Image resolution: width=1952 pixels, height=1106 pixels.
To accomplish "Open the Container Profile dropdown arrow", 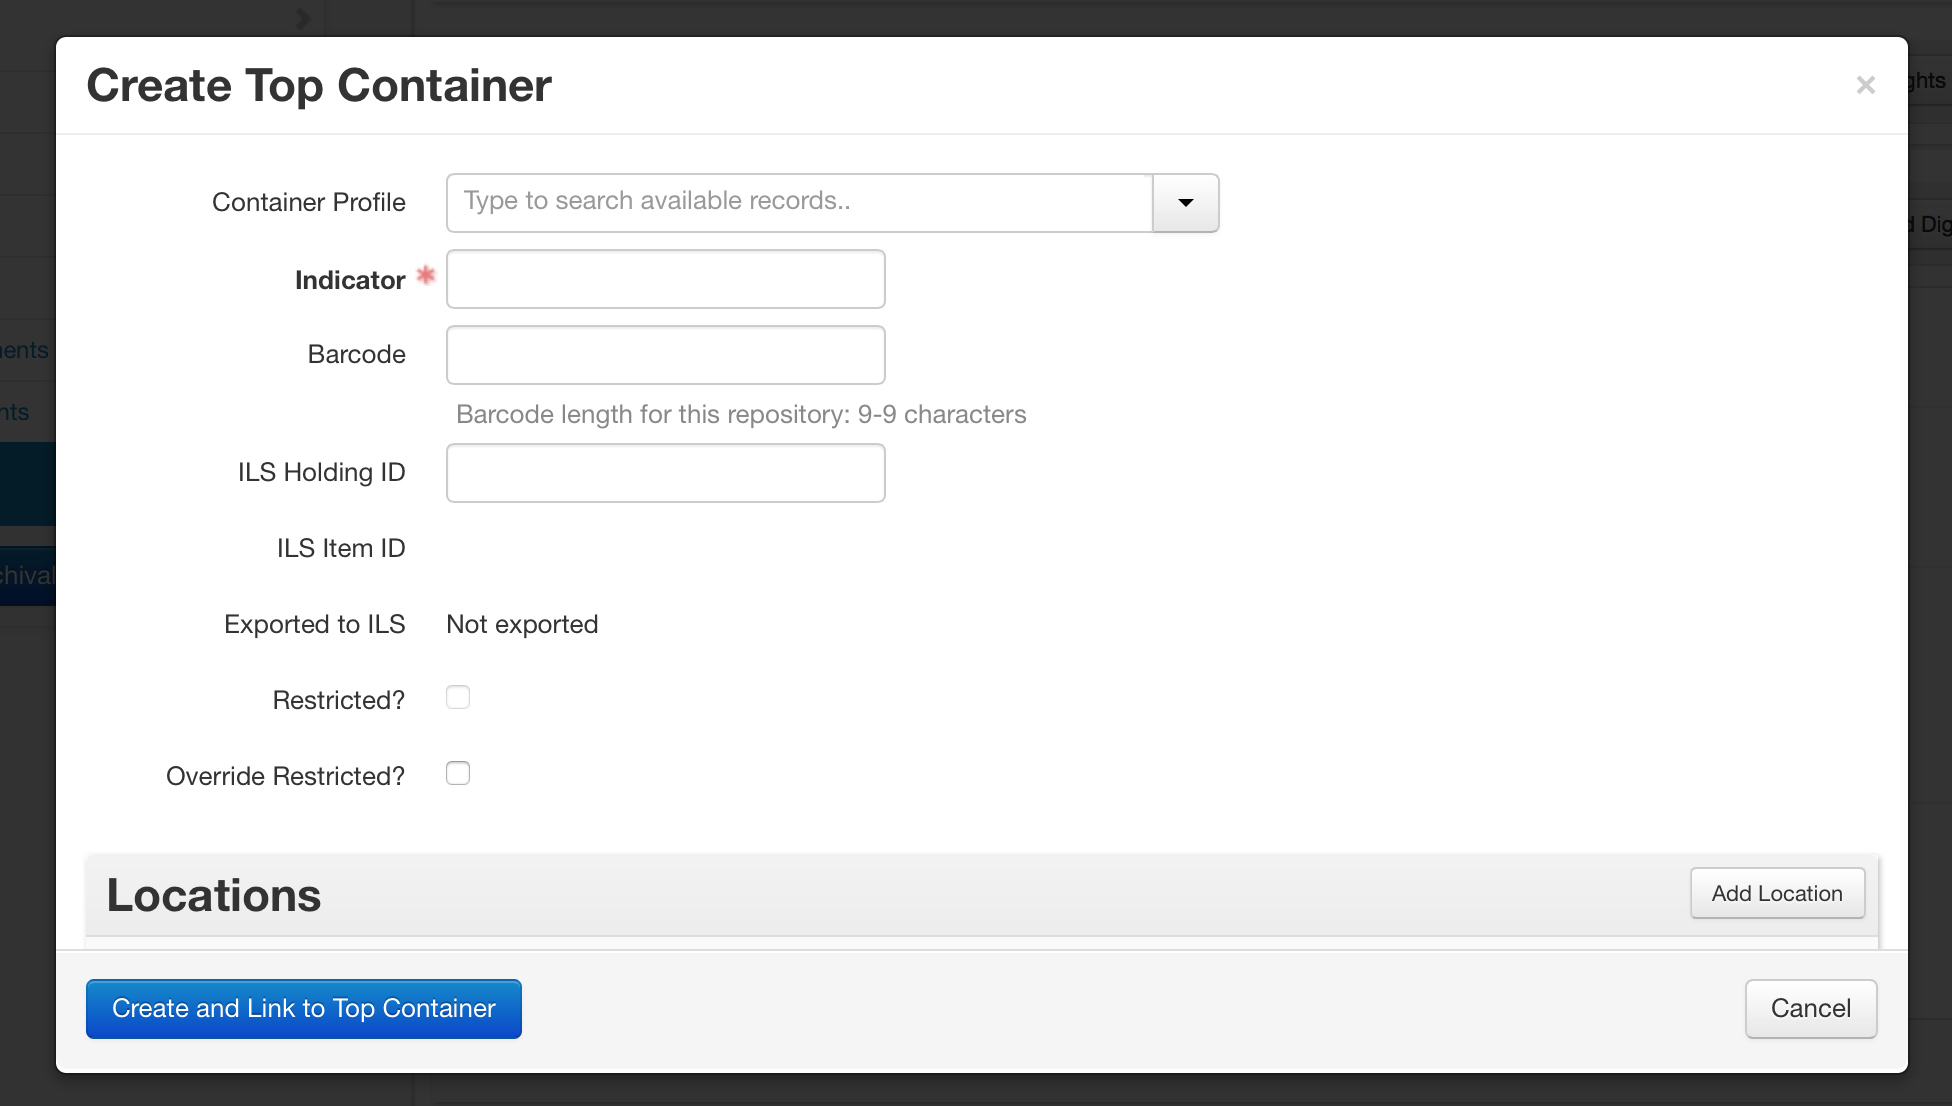I will tap(1186, 203).
